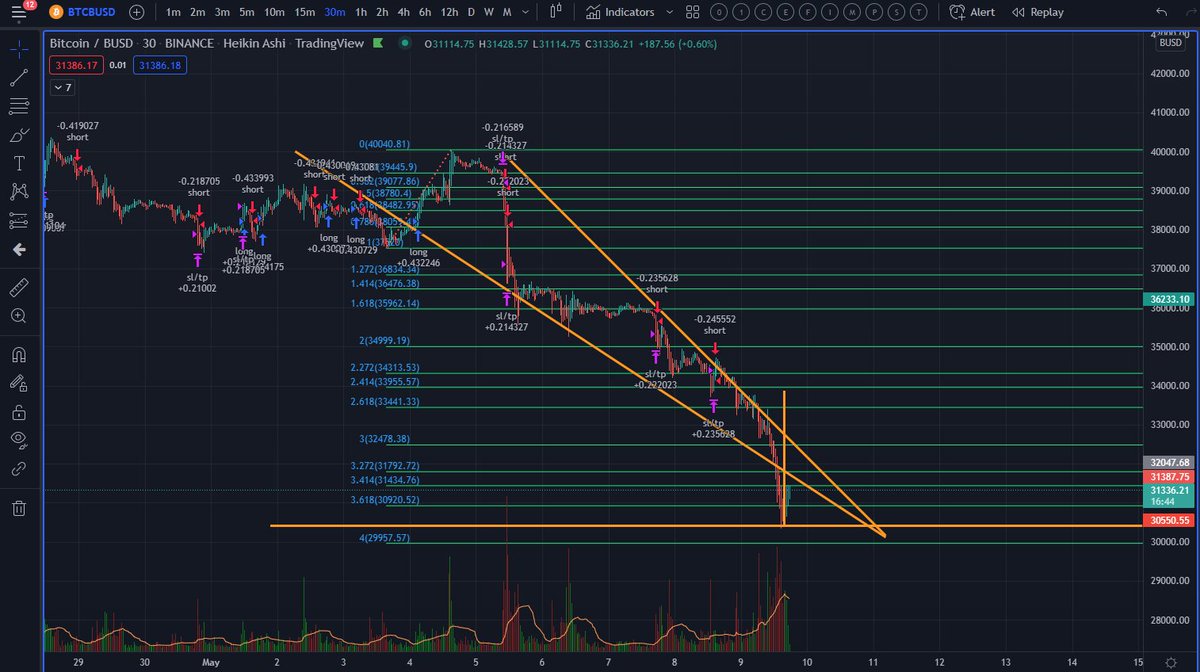Open the Indicators dialog
Screen dimensions: 1200x672
point(621,12)
